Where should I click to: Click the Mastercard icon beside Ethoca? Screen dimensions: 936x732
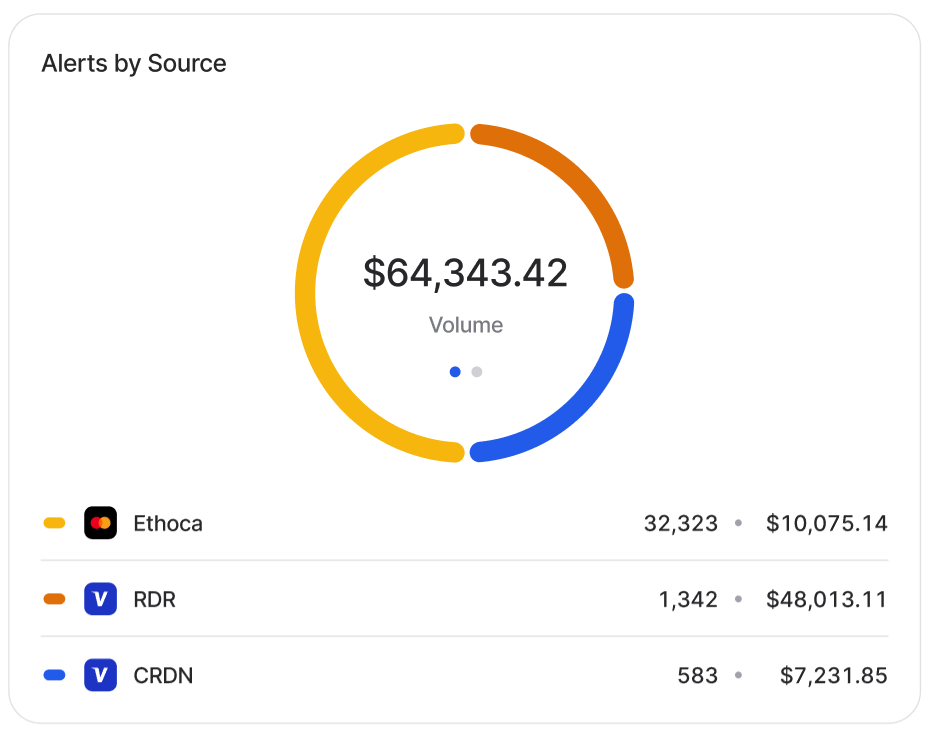pyautogui.click(x=100, y=523)
